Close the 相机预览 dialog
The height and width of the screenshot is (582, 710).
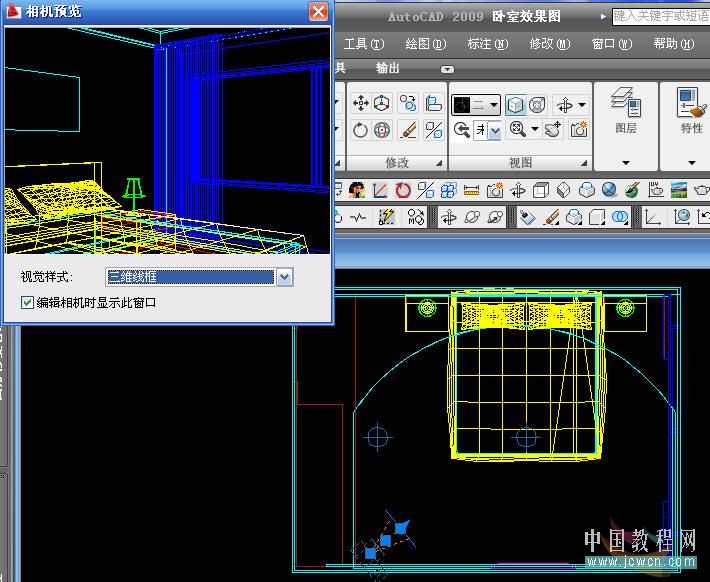318,12
